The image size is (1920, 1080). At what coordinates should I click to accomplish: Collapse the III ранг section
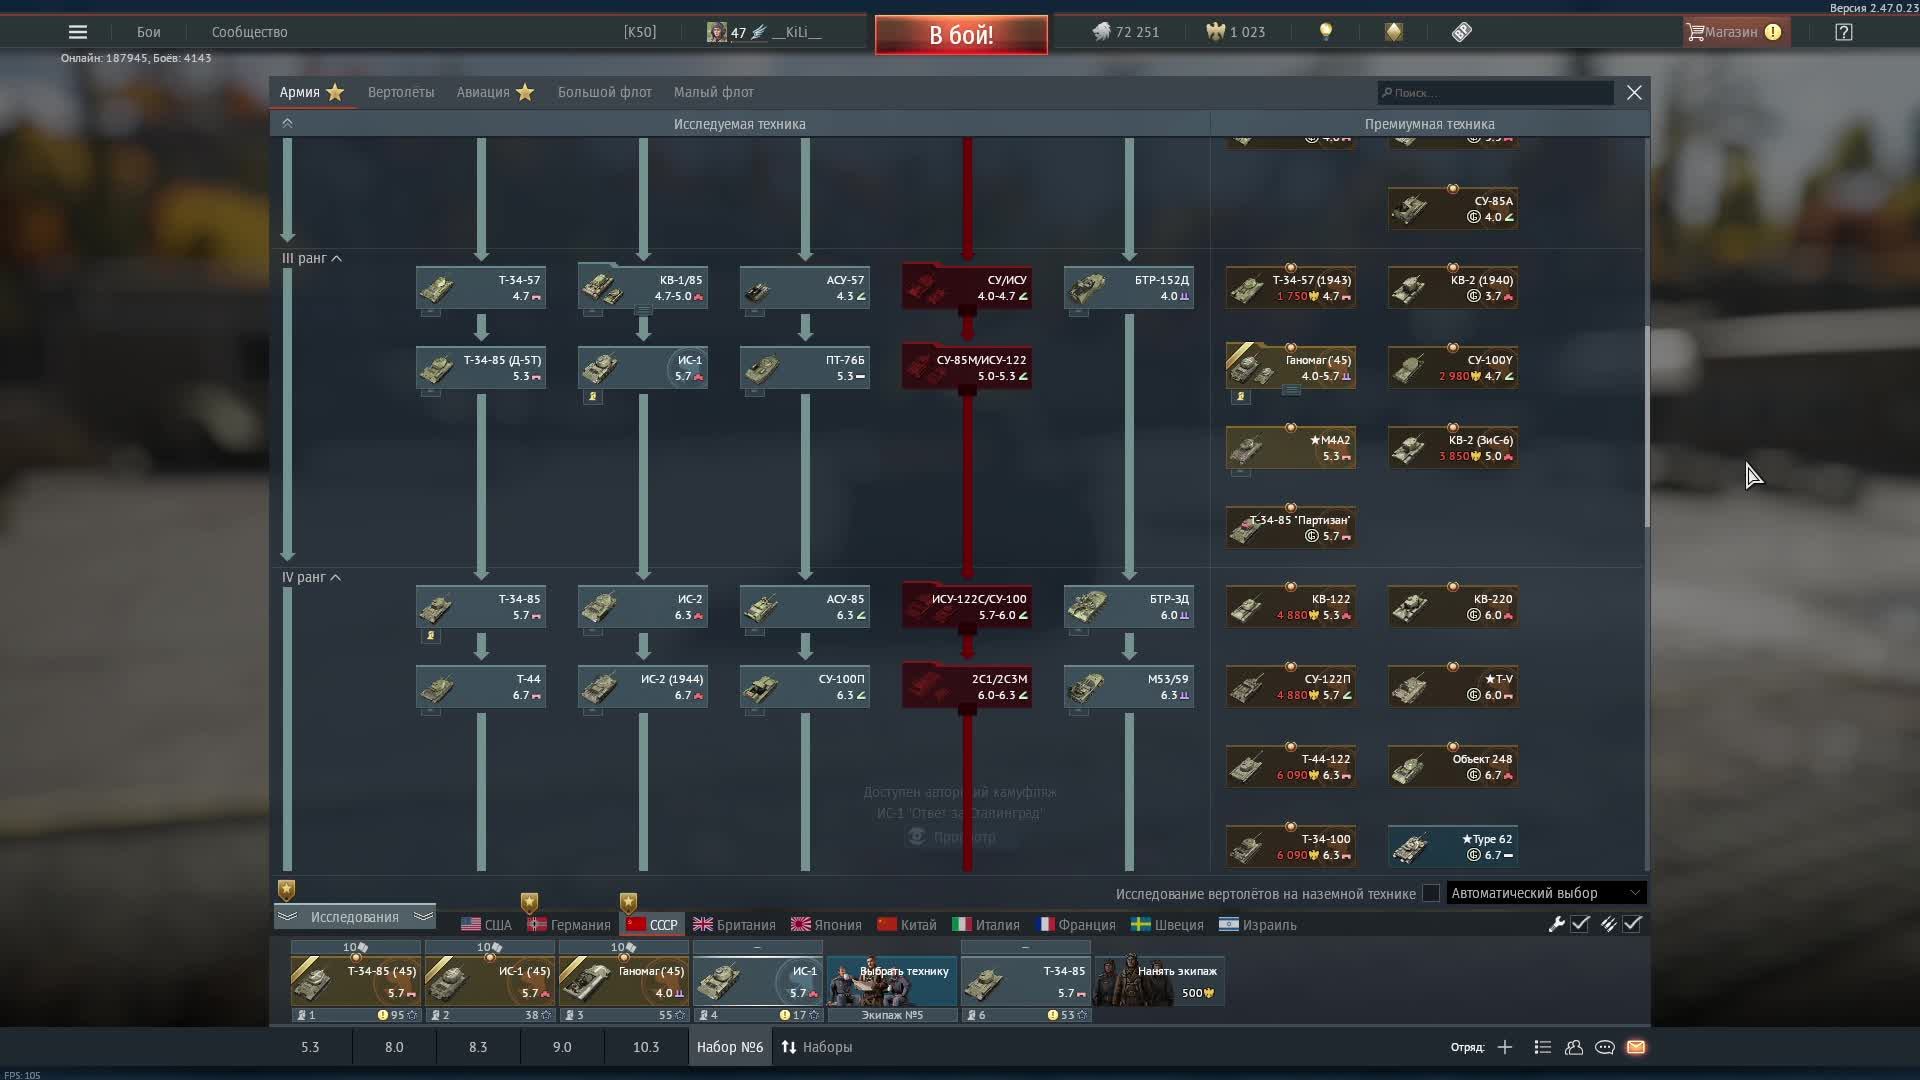coord(312,258)
